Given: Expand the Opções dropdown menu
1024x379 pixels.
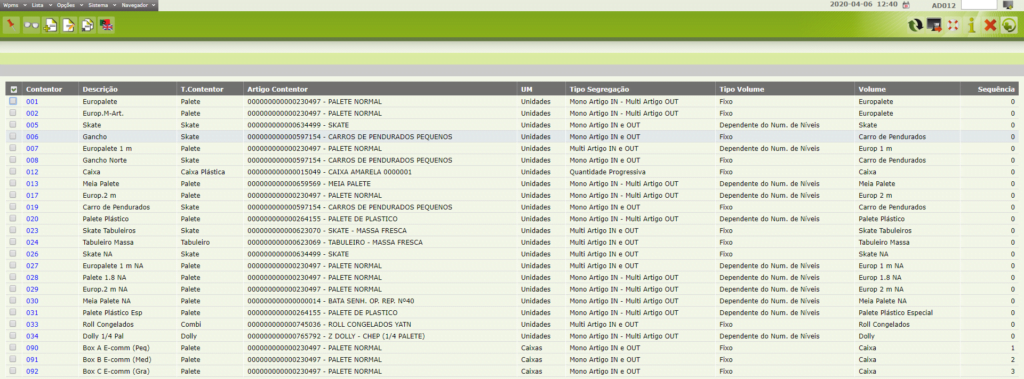Looking at the screenshot, I should [68, 5].
